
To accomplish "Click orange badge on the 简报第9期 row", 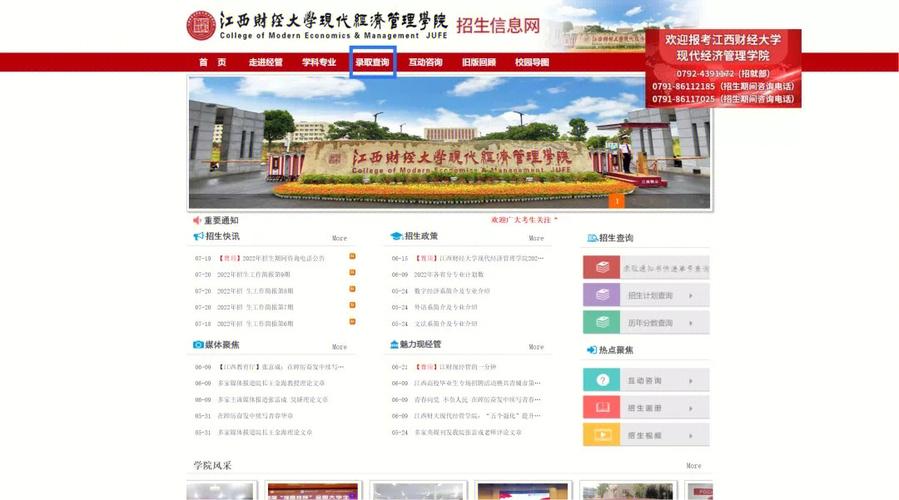I will click(x=353, y=273).
